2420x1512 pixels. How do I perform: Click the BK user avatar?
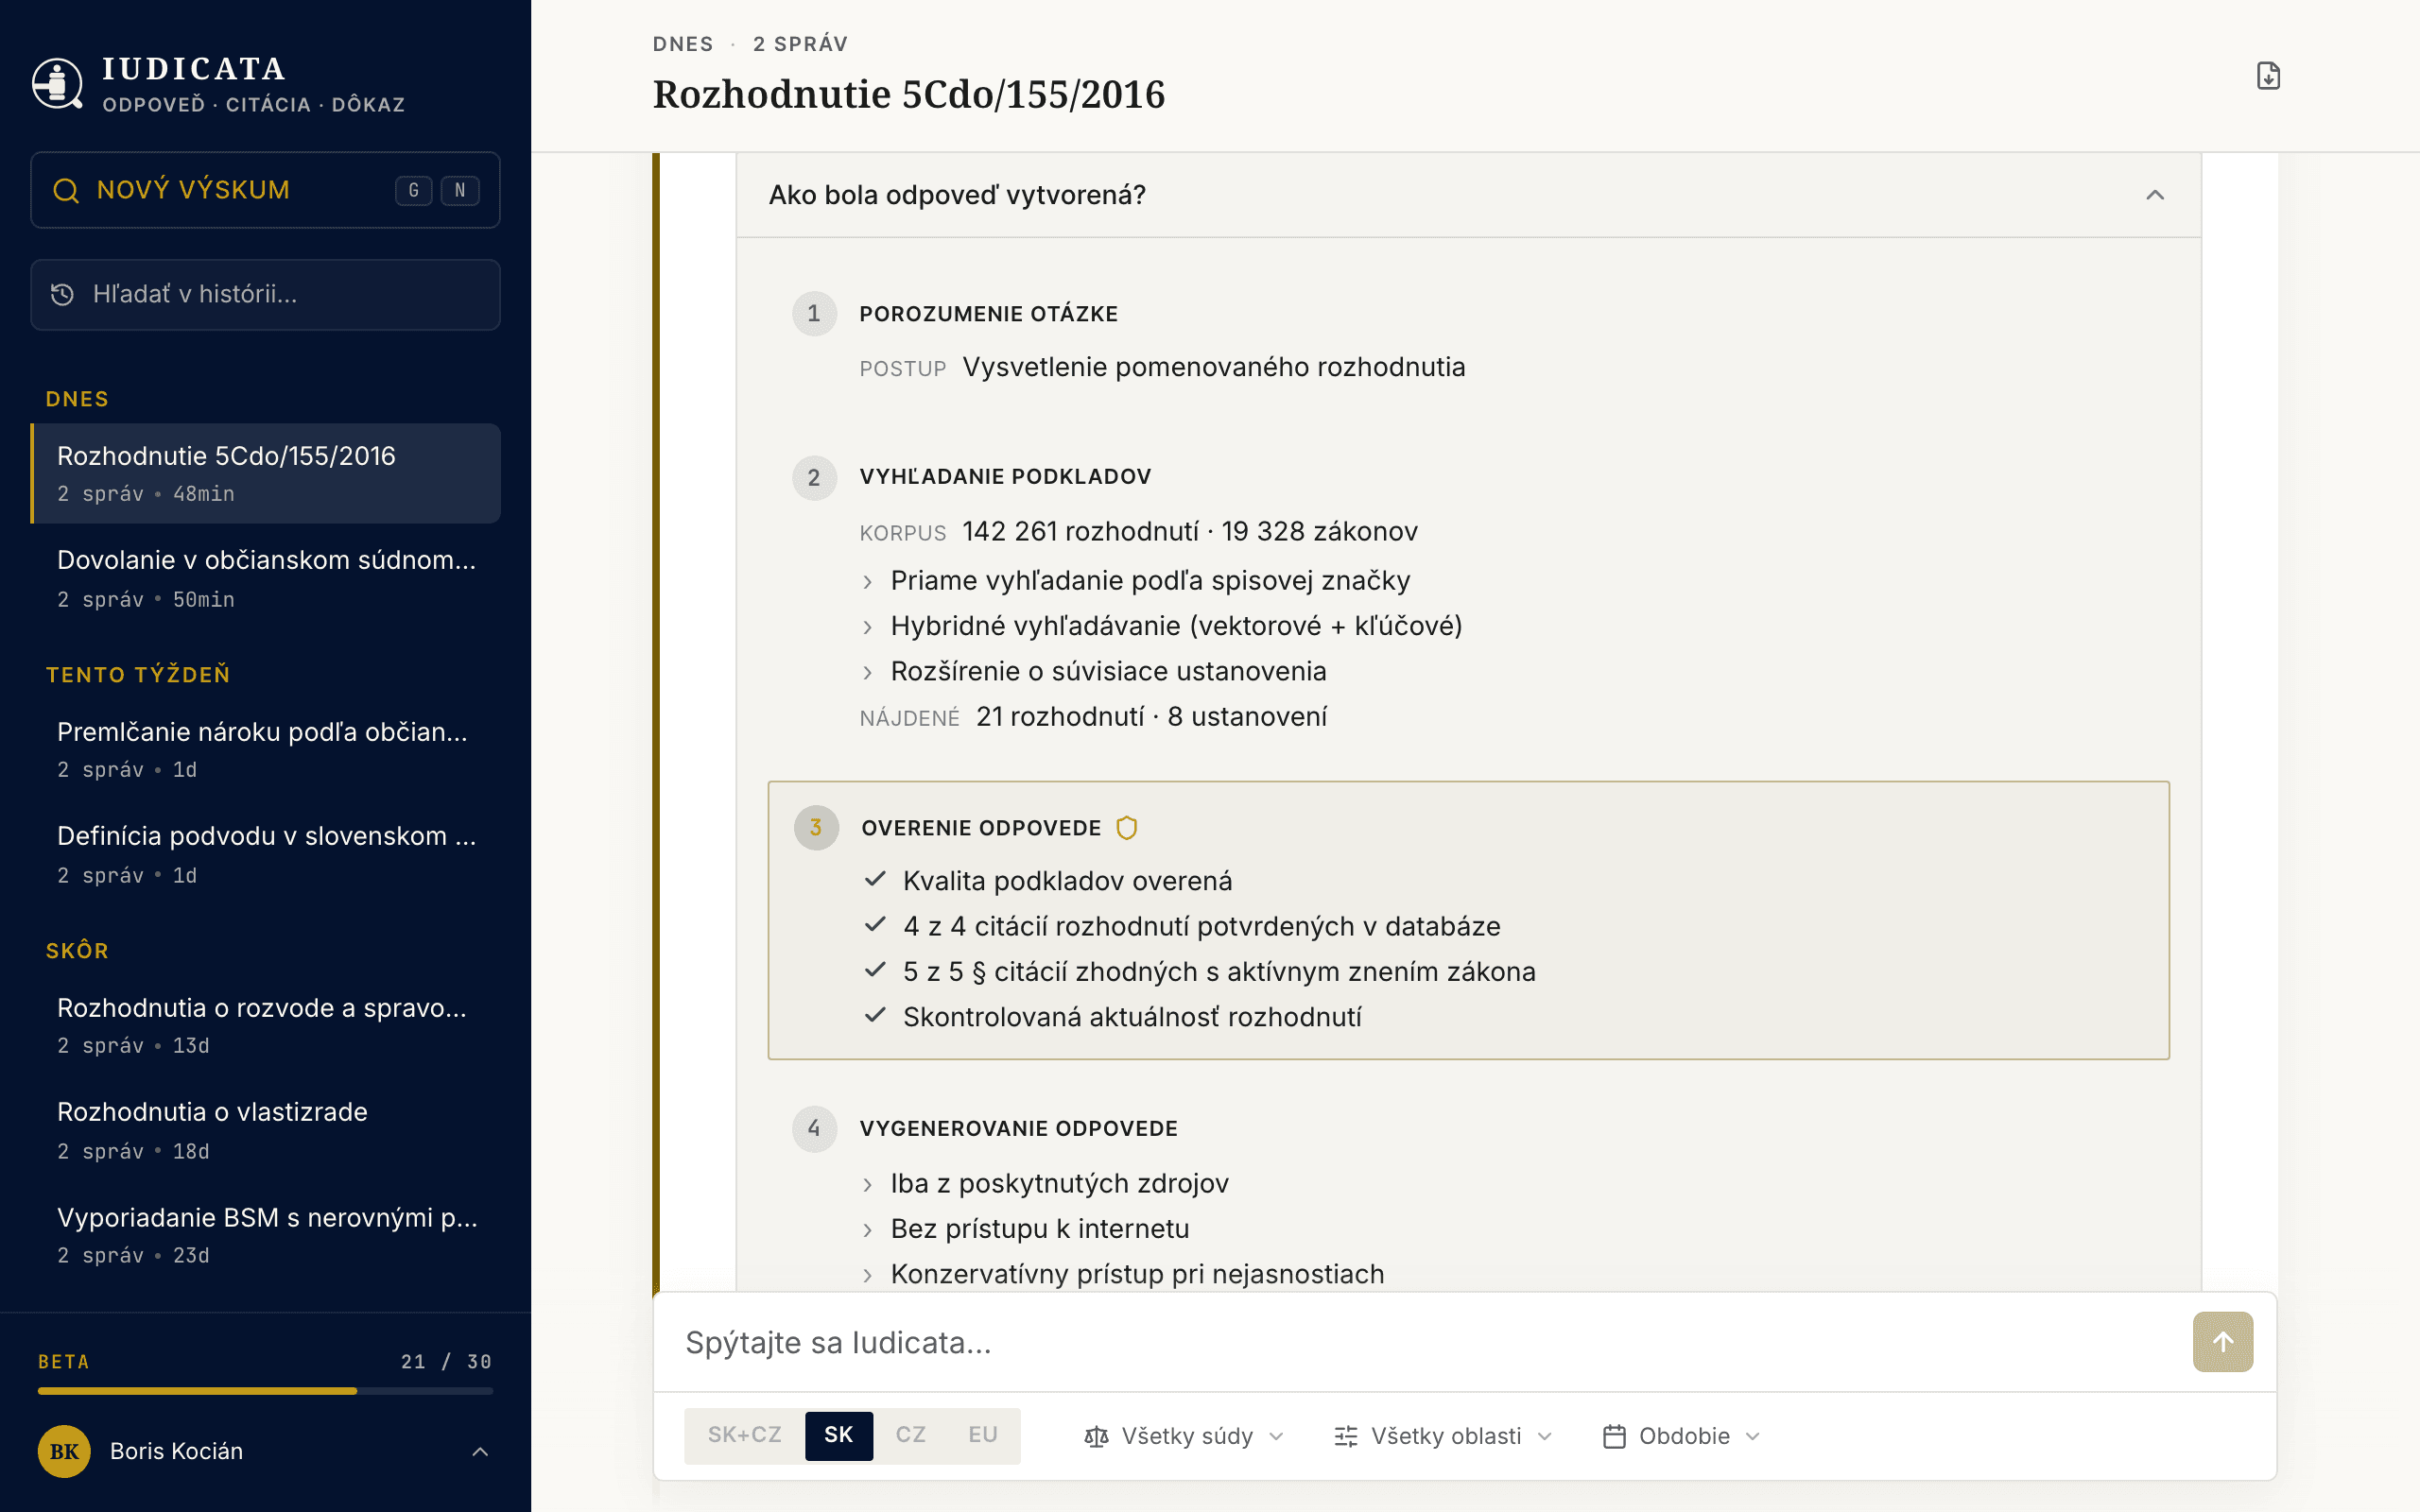[x=64, y=1451]
